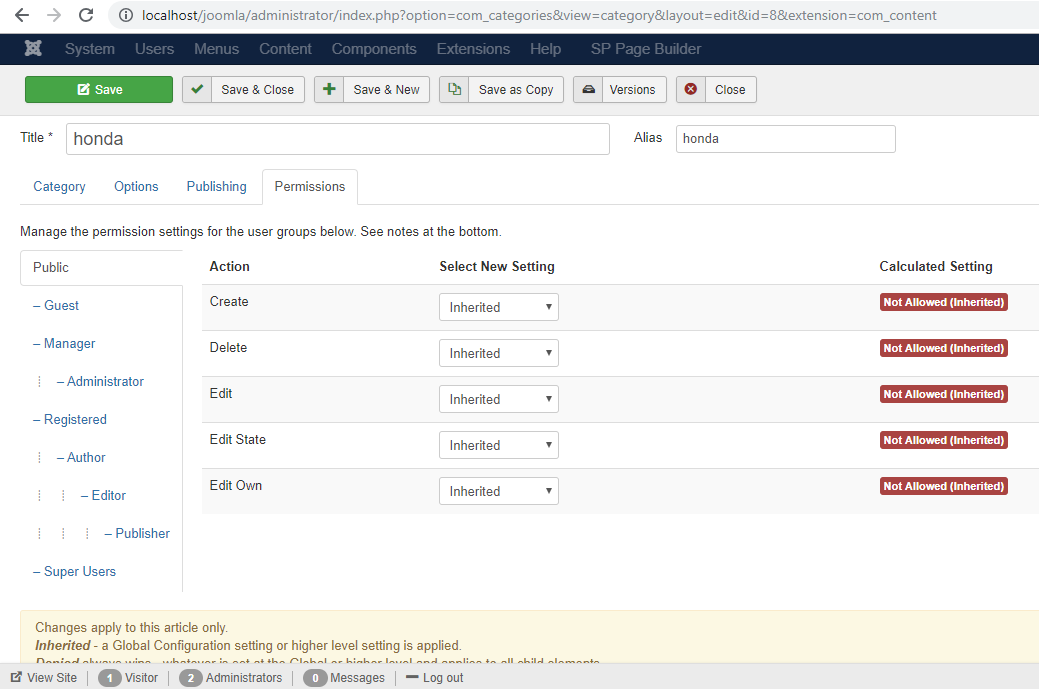Viewport: 1039px width, 689px height.
Task: Select the Publisher user group
Action: pyautogui.click(x=142, y=533)
